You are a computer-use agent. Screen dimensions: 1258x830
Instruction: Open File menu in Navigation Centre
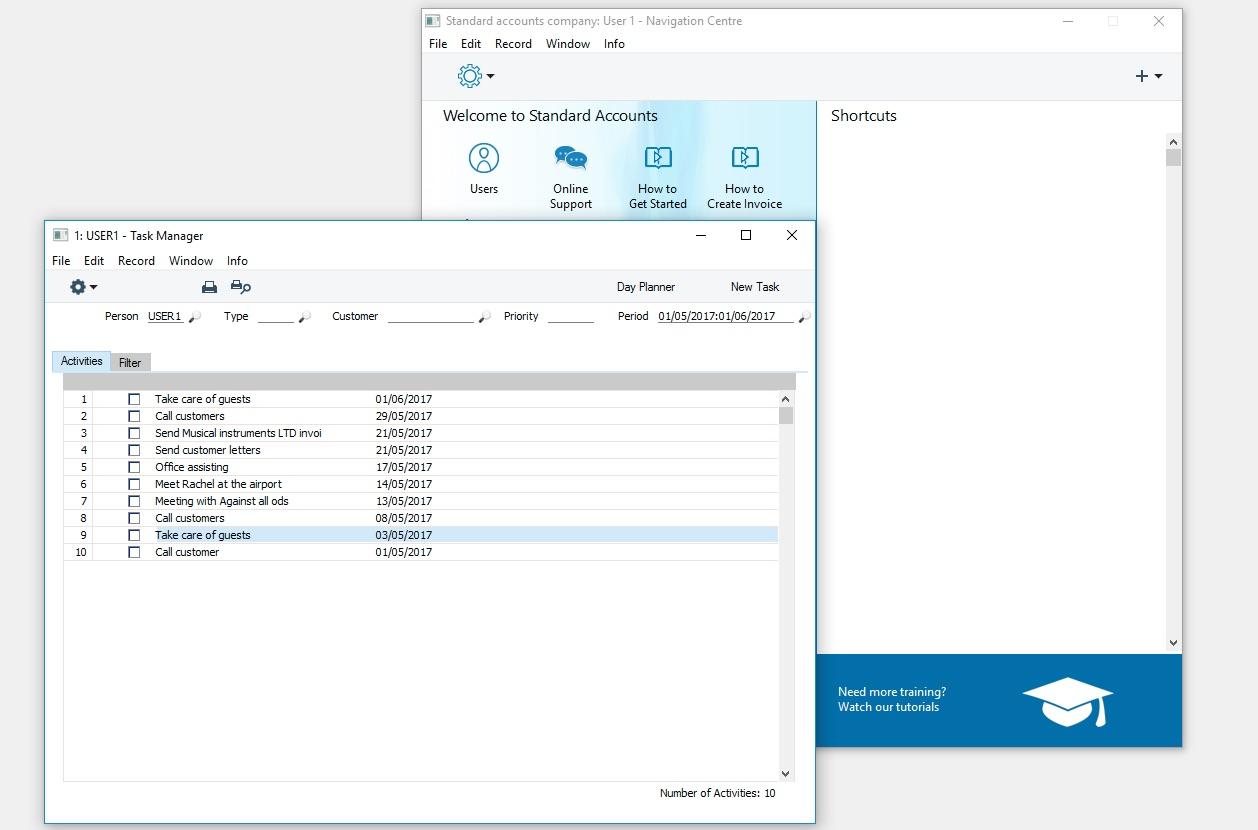[x=438, y=44]
